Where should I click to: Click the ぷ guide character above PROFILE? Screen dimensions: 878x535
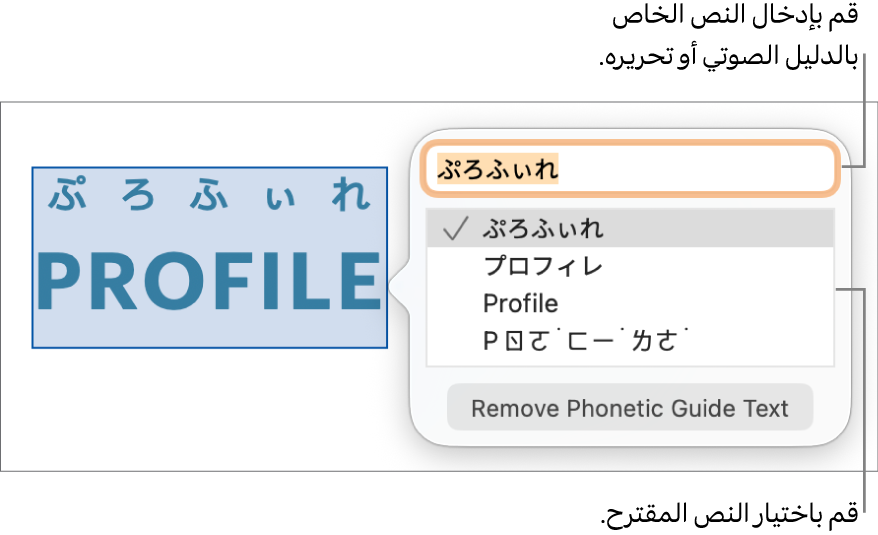pos(68,194)
